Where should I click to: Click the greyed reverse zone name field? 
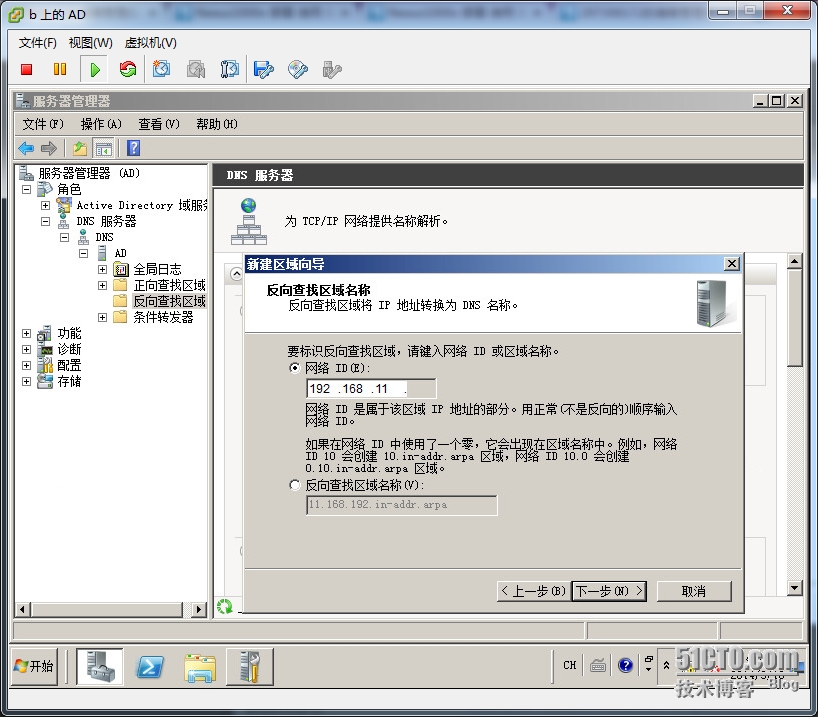click(x=402, y=505)
